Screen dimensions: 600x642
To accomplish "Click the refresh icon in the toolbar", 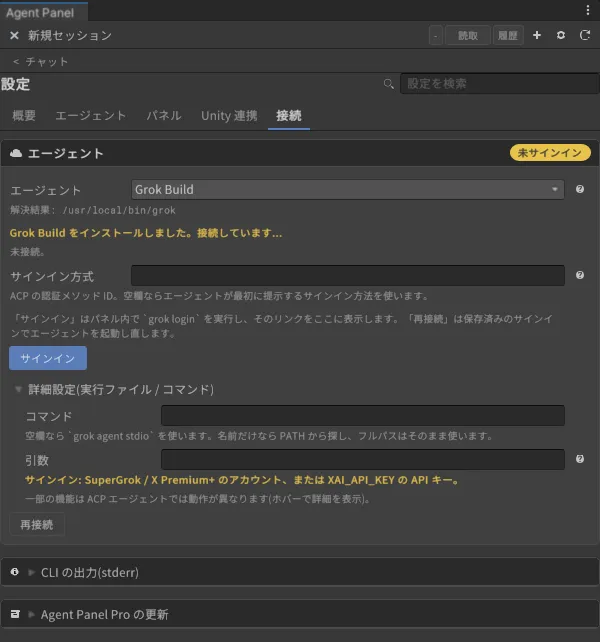I will [x=585, y=35].
